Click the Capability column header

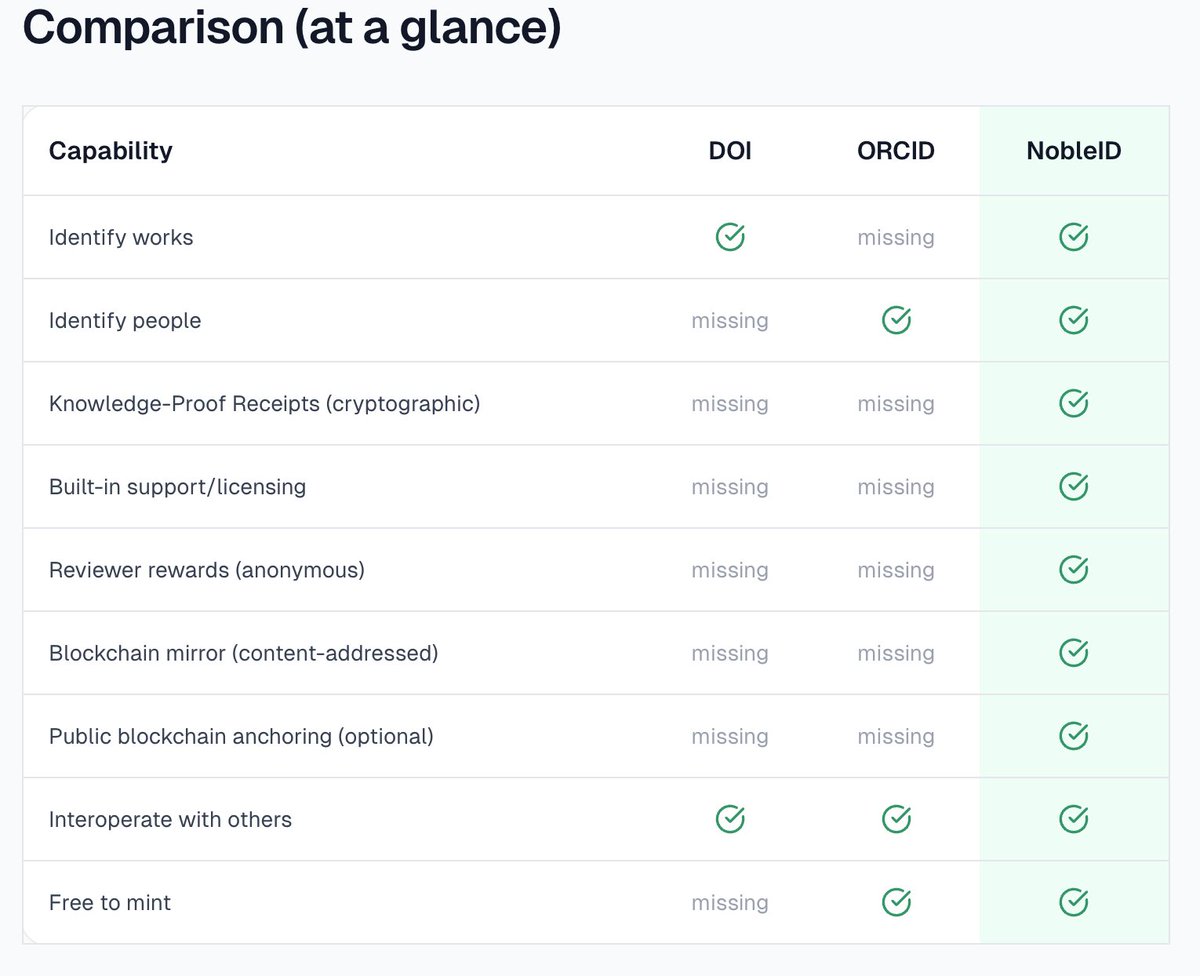point(110,151)
